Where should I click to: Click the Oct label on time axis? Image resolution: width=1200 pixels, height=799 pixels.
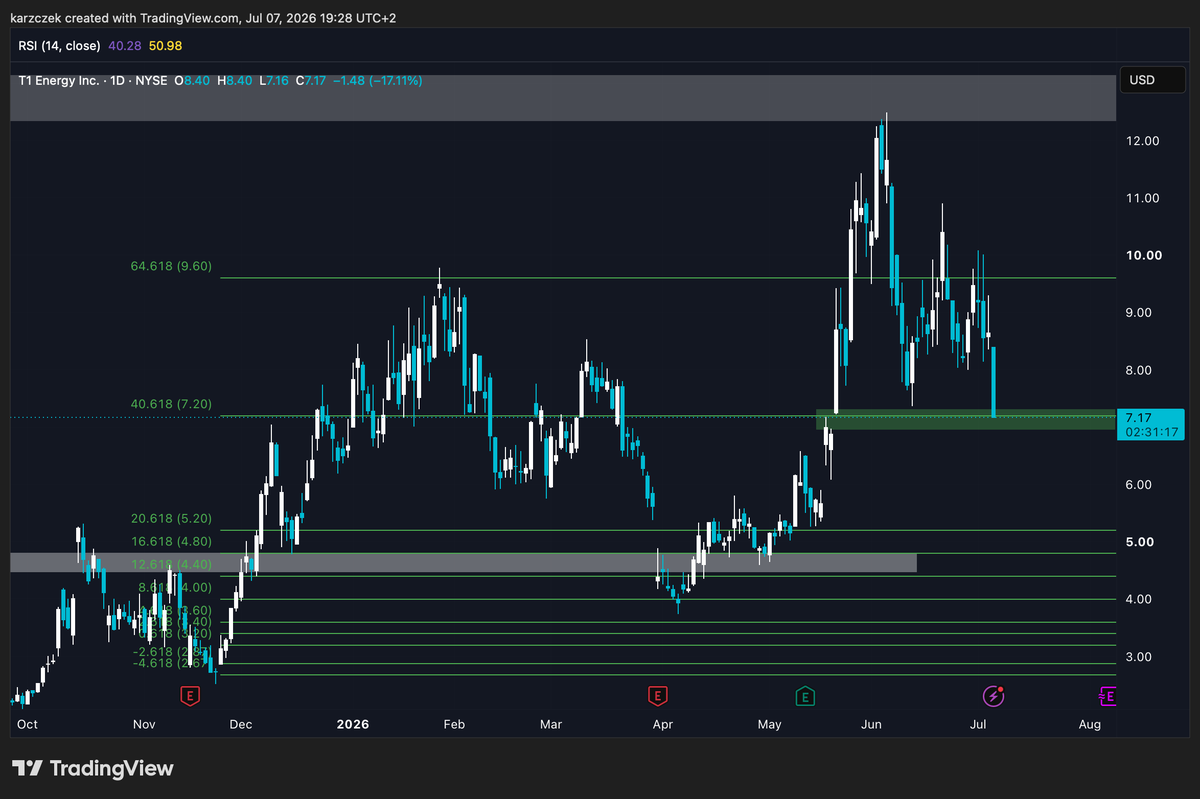pyautogui.click(x=28, y=724)
